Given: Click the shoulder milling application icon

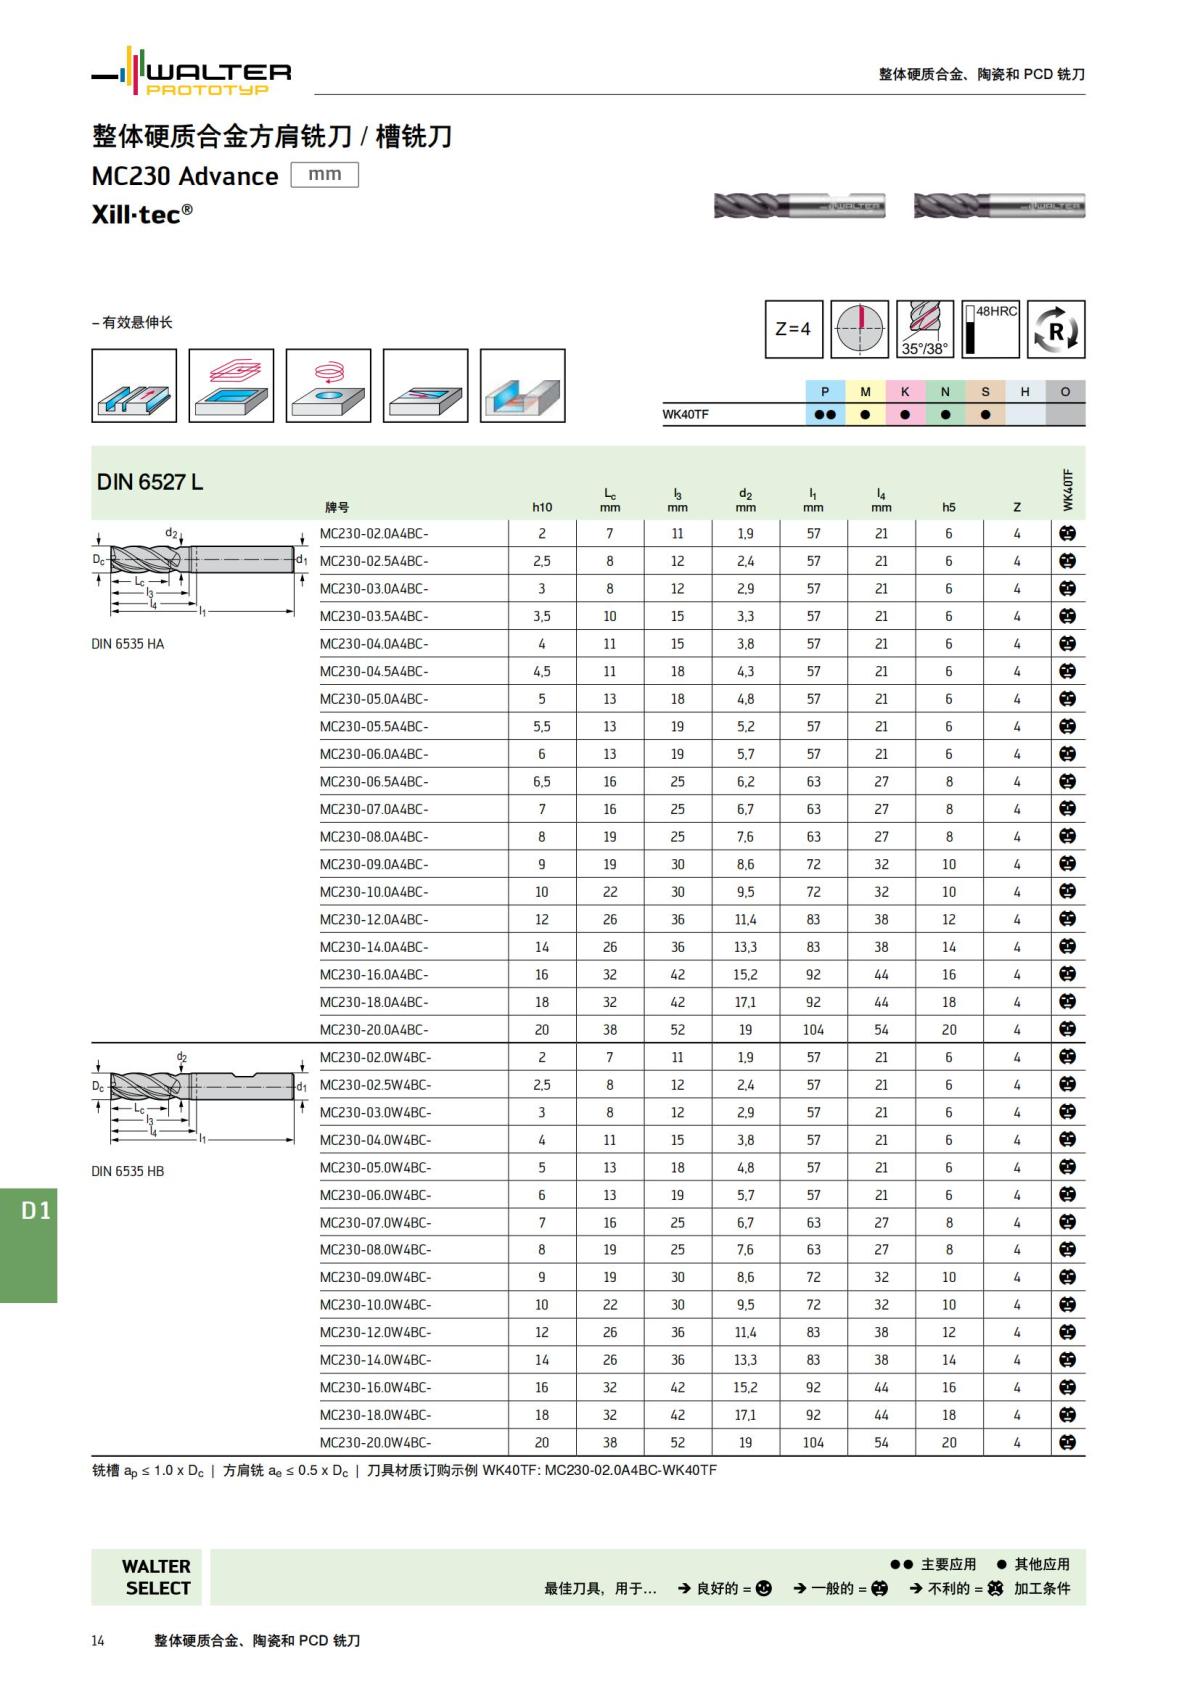Looking at the screenshot, I should click(522, 386).
